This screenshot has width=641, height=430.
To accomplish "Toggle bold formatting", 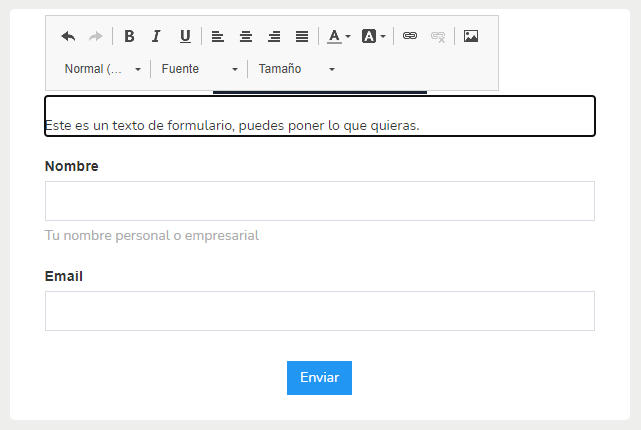I will click(129, 36).
